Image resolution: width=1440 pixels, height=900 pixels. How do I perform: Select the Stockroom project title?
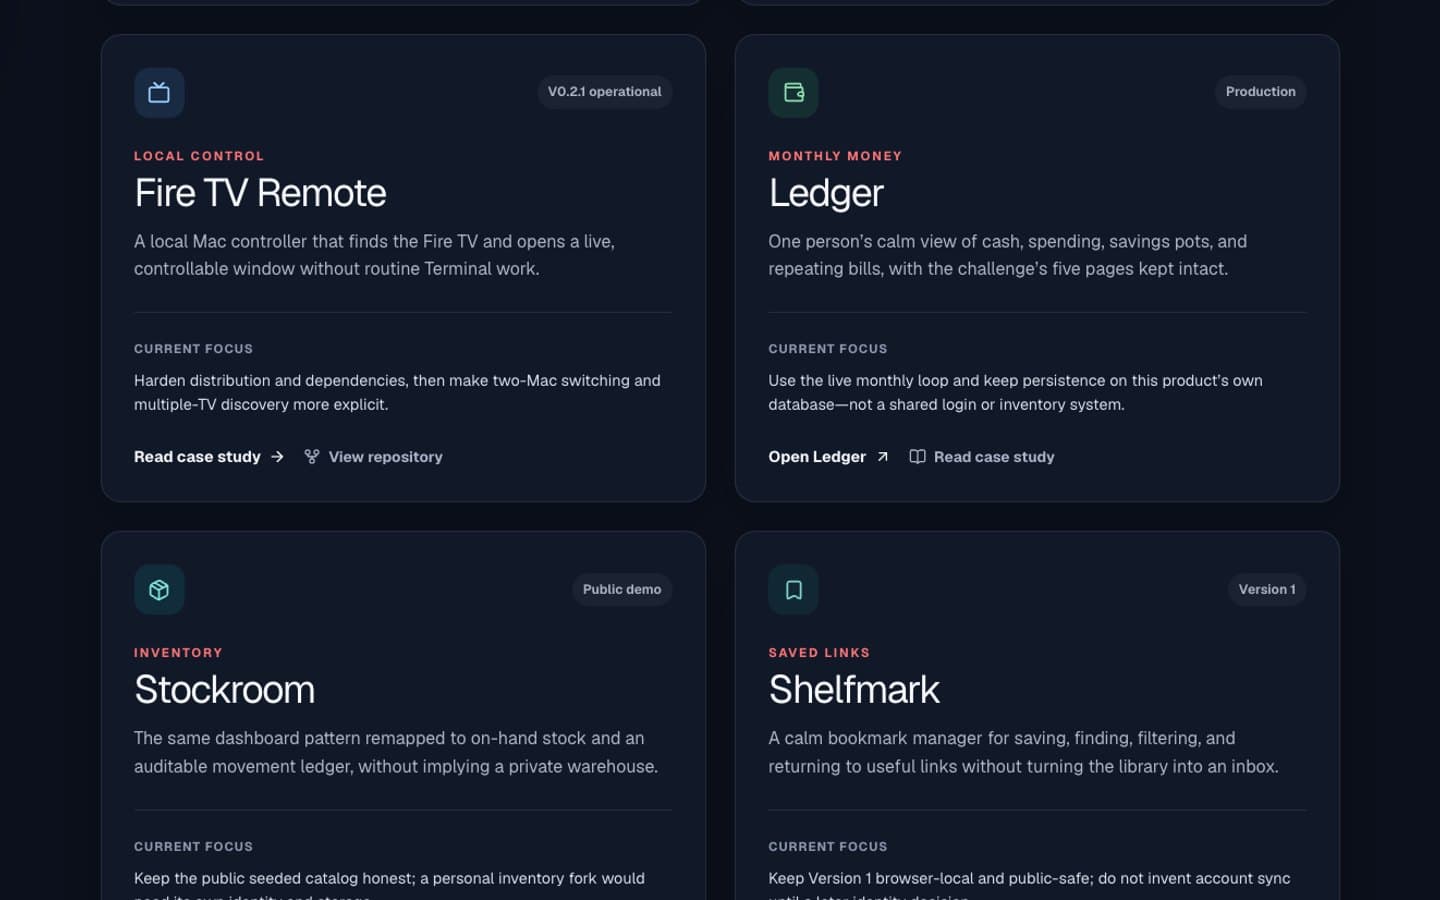224,690
